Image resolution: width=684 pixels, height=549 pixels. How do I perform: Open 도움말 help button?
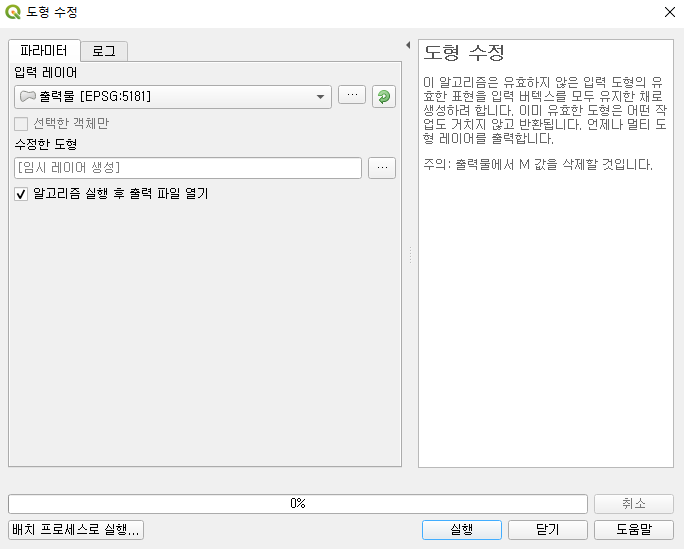click(634, 529)
